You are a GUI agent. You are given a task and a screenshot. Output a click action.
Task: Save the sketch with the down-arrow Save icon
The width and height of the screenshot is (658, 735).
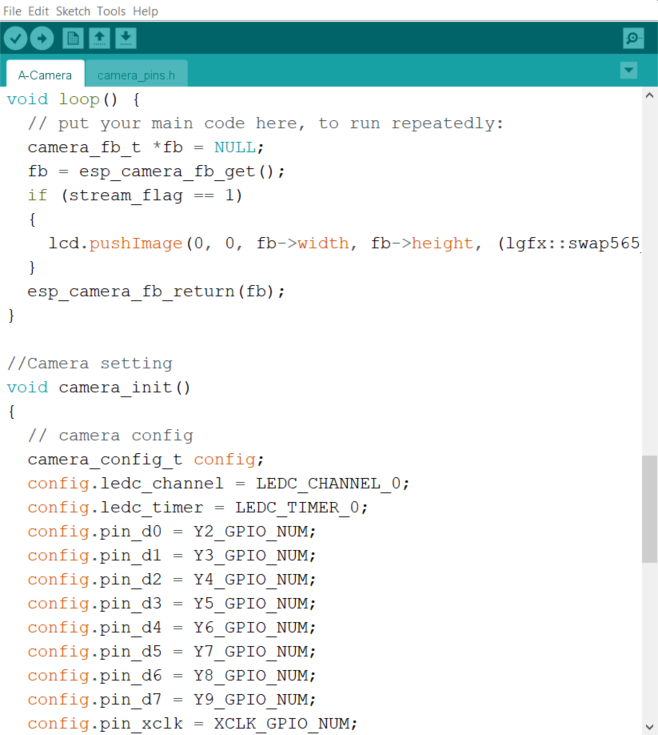(x=126, y=38)
